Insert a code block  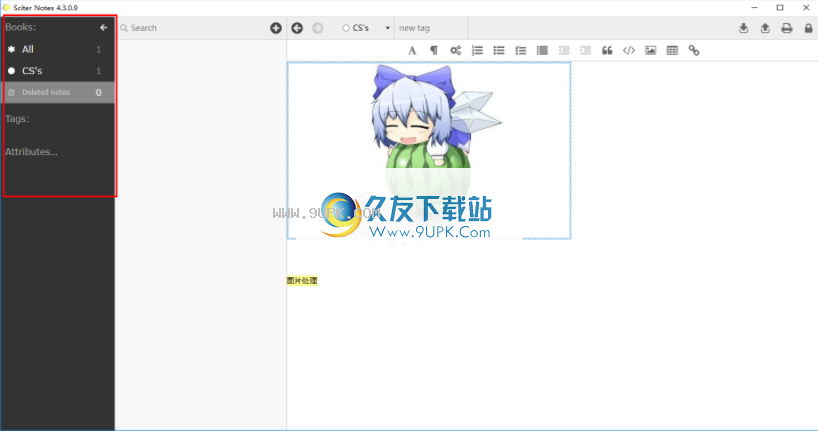pos(629,51)
